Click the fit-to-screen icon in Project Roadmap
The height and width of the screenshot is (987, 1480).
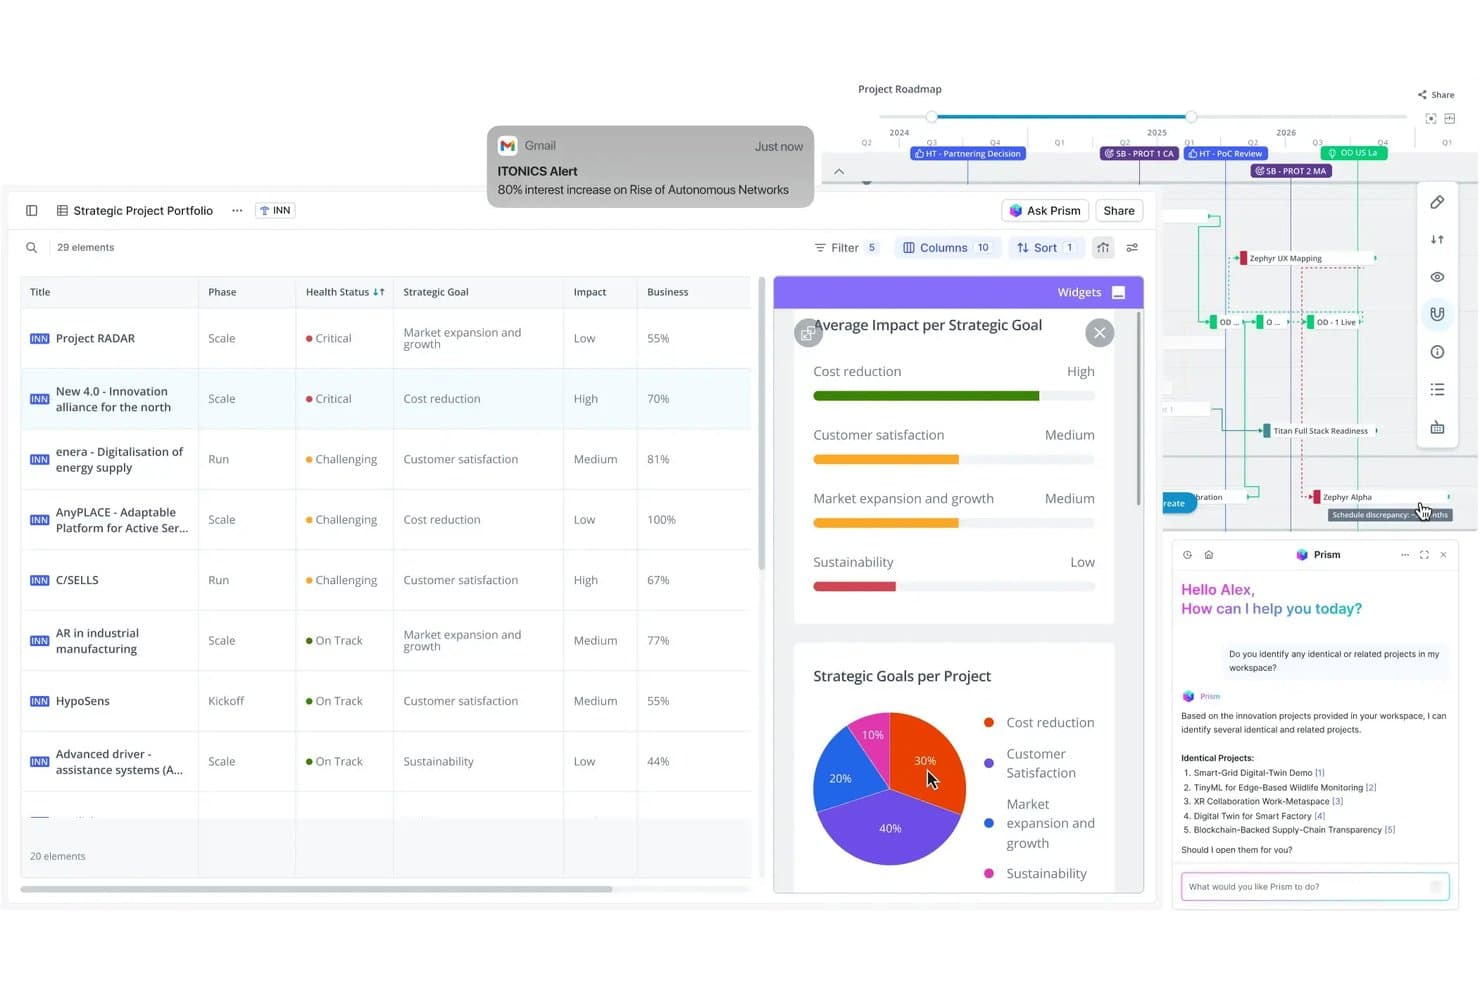click(x=1431, y=119)
